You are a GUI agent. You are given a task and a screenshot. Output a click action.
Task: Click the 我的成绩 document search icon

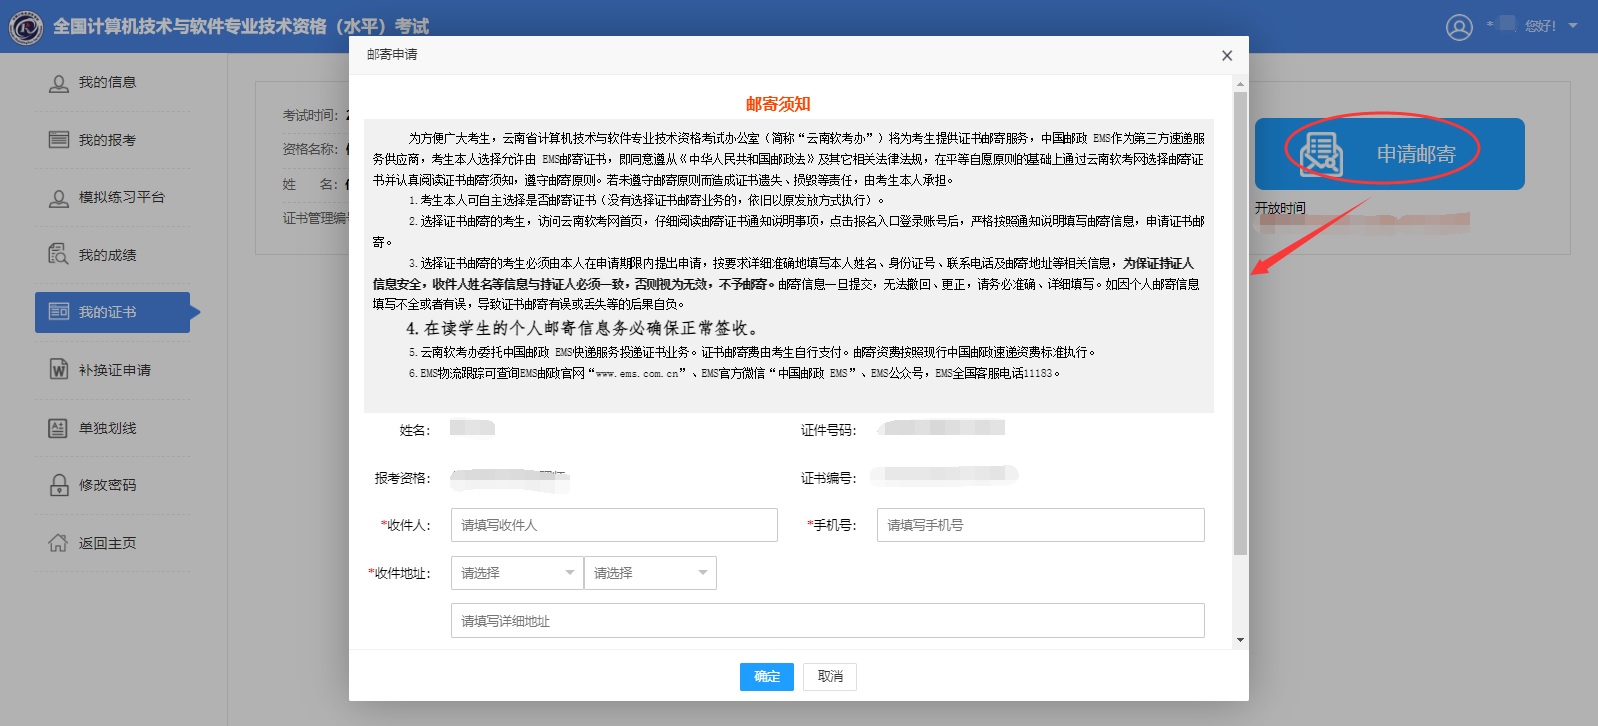point(59,255)
